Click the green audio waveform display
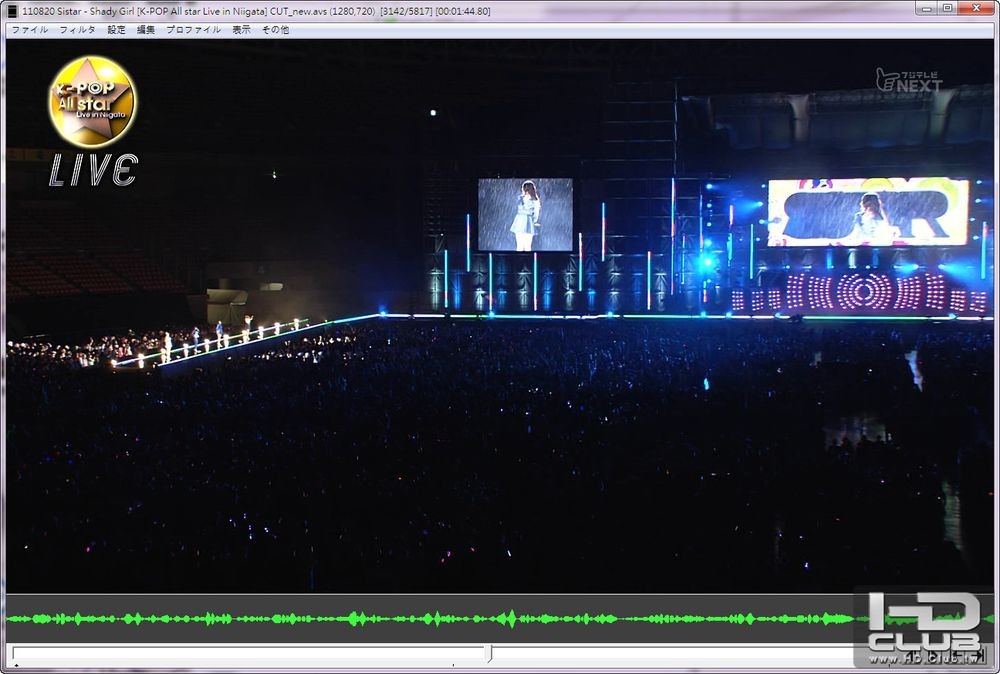The image size is (1000, 674). pyautogui.click(x=500, y=618)
